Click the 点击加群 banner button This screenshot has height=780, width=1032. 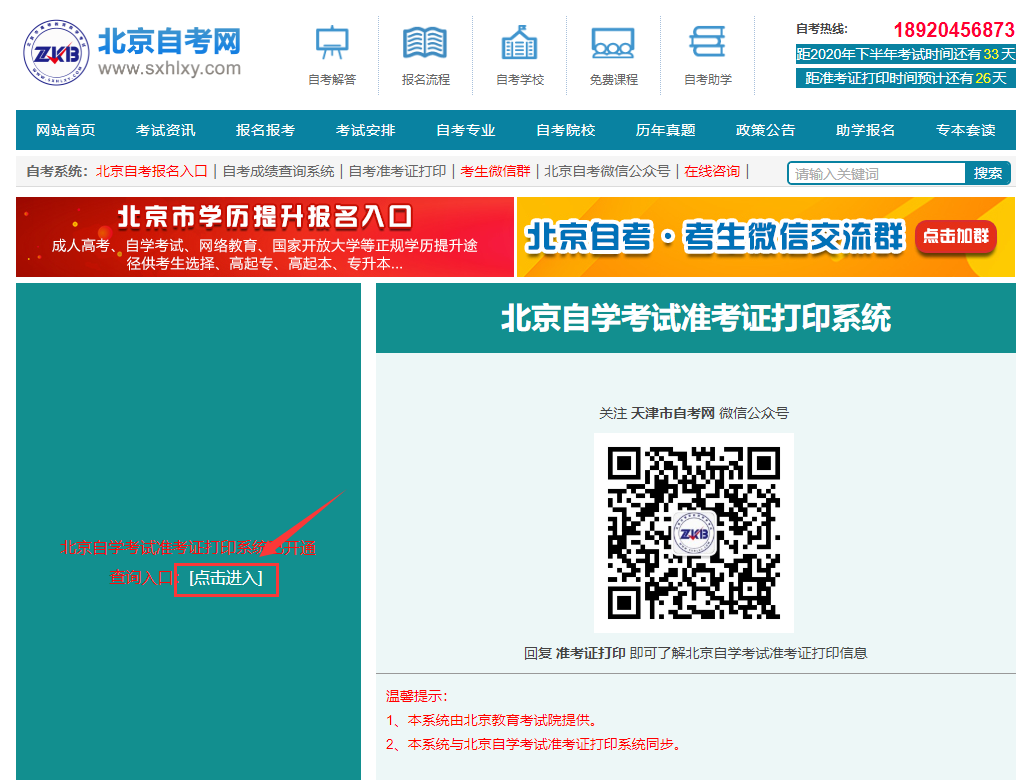[955, 236]
